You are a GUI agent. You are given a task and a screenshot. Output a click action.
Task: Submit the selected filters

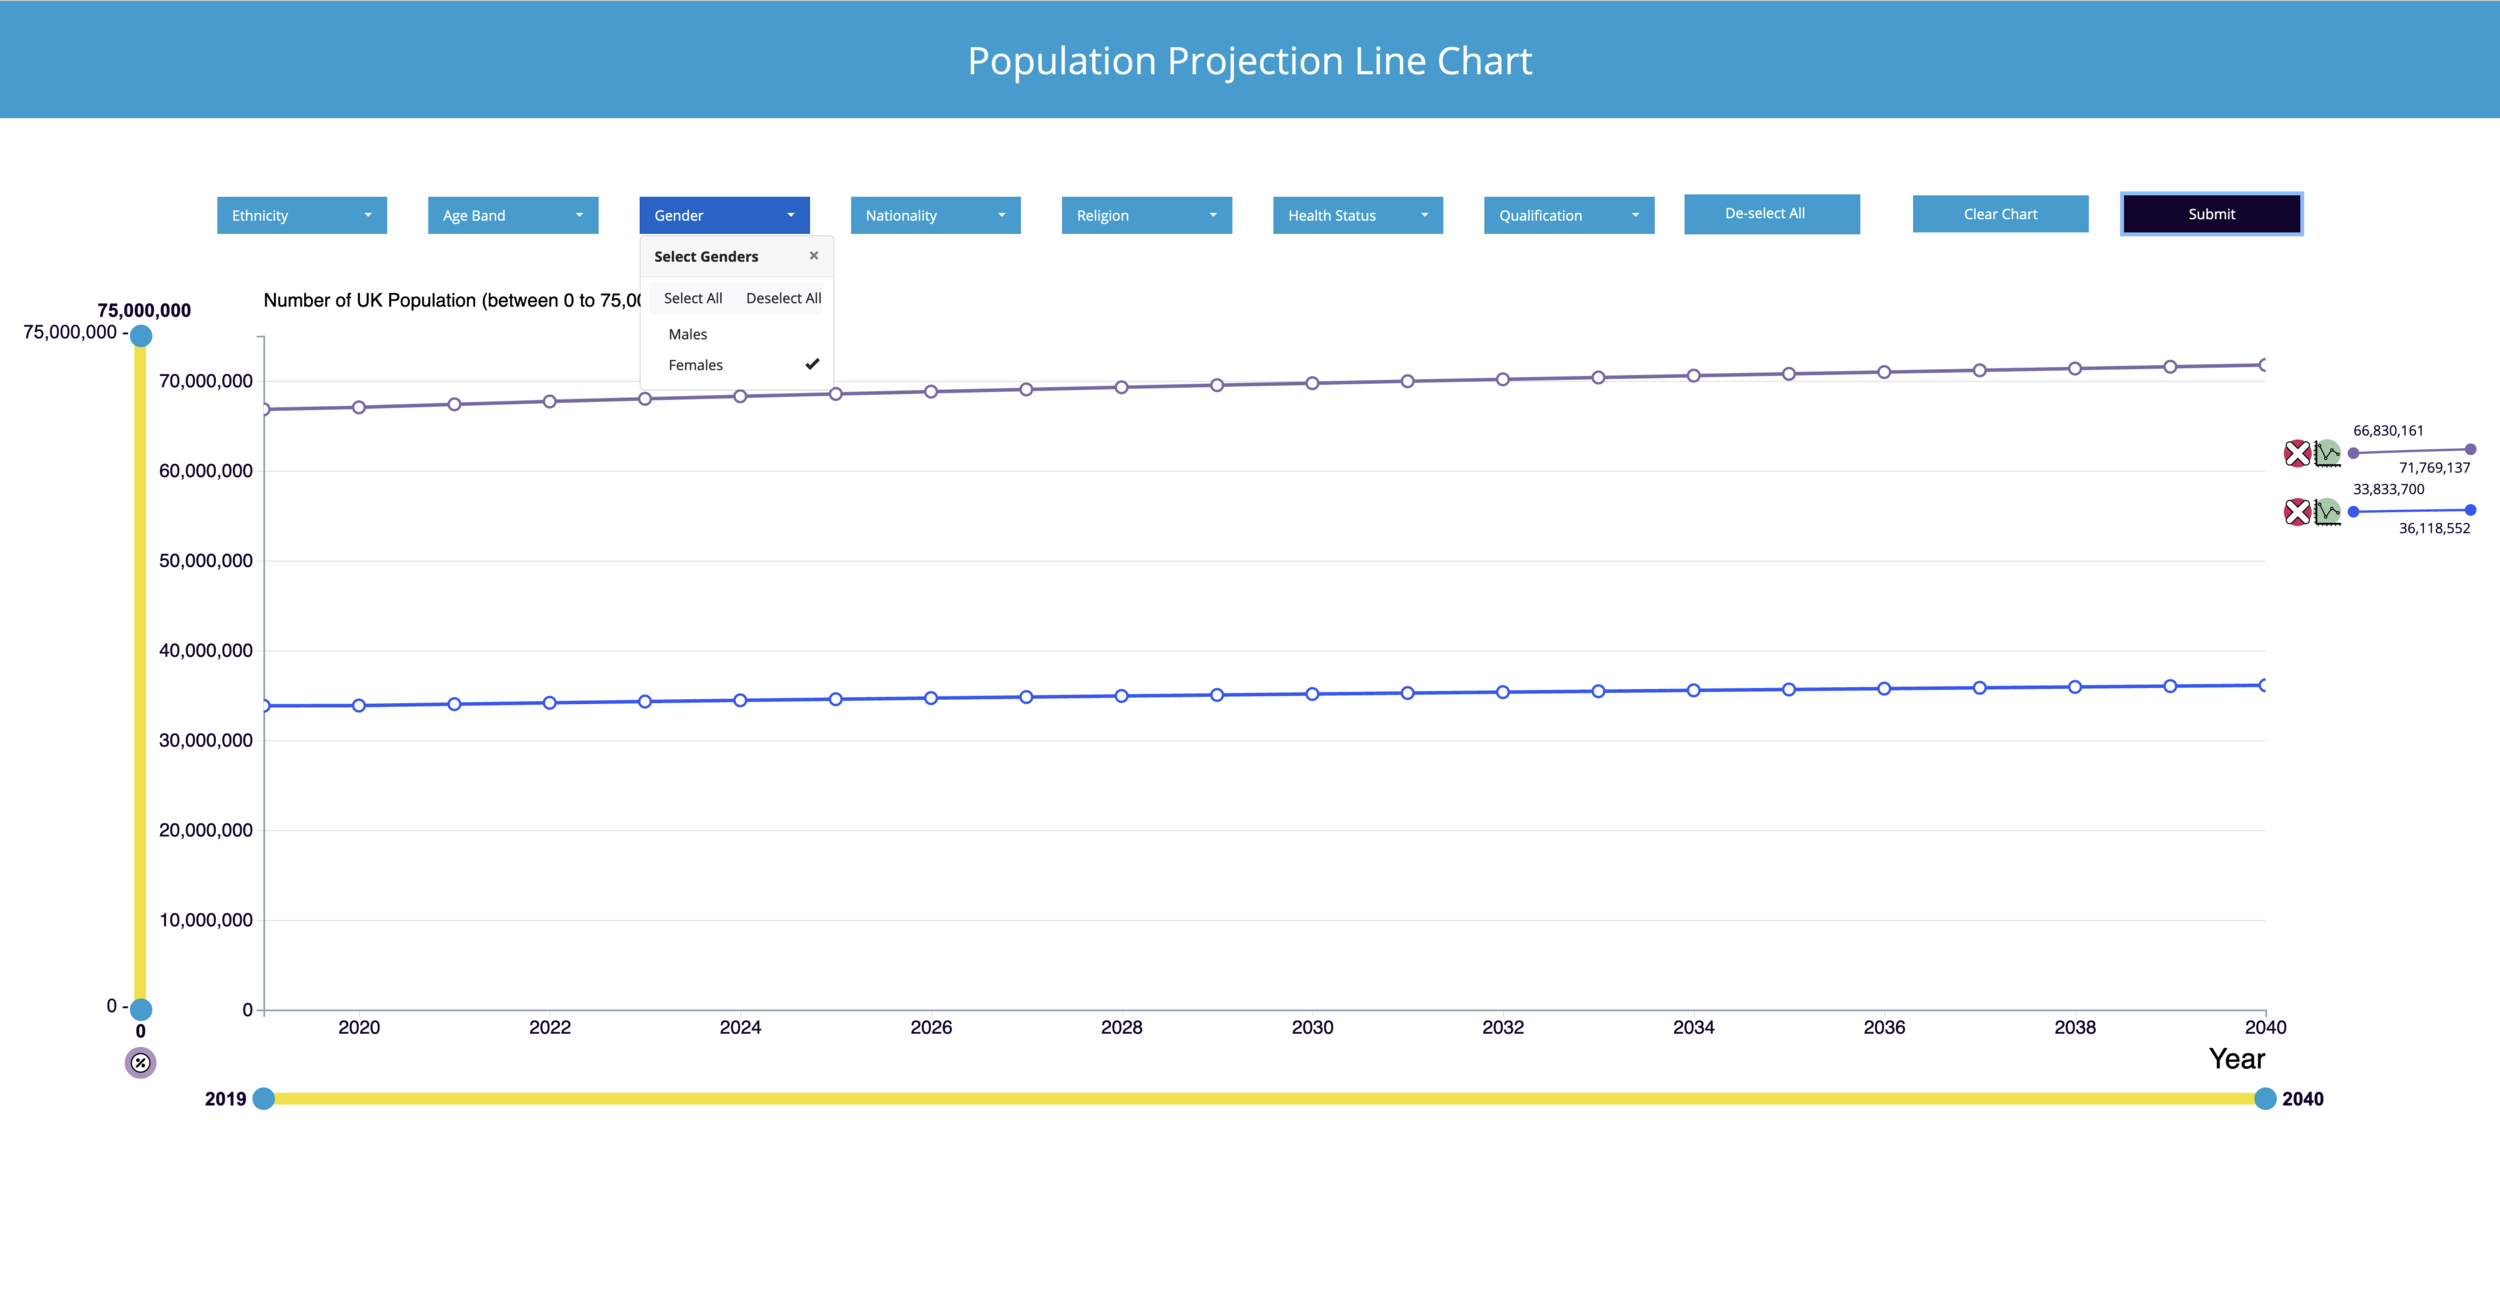(2211, 214)
